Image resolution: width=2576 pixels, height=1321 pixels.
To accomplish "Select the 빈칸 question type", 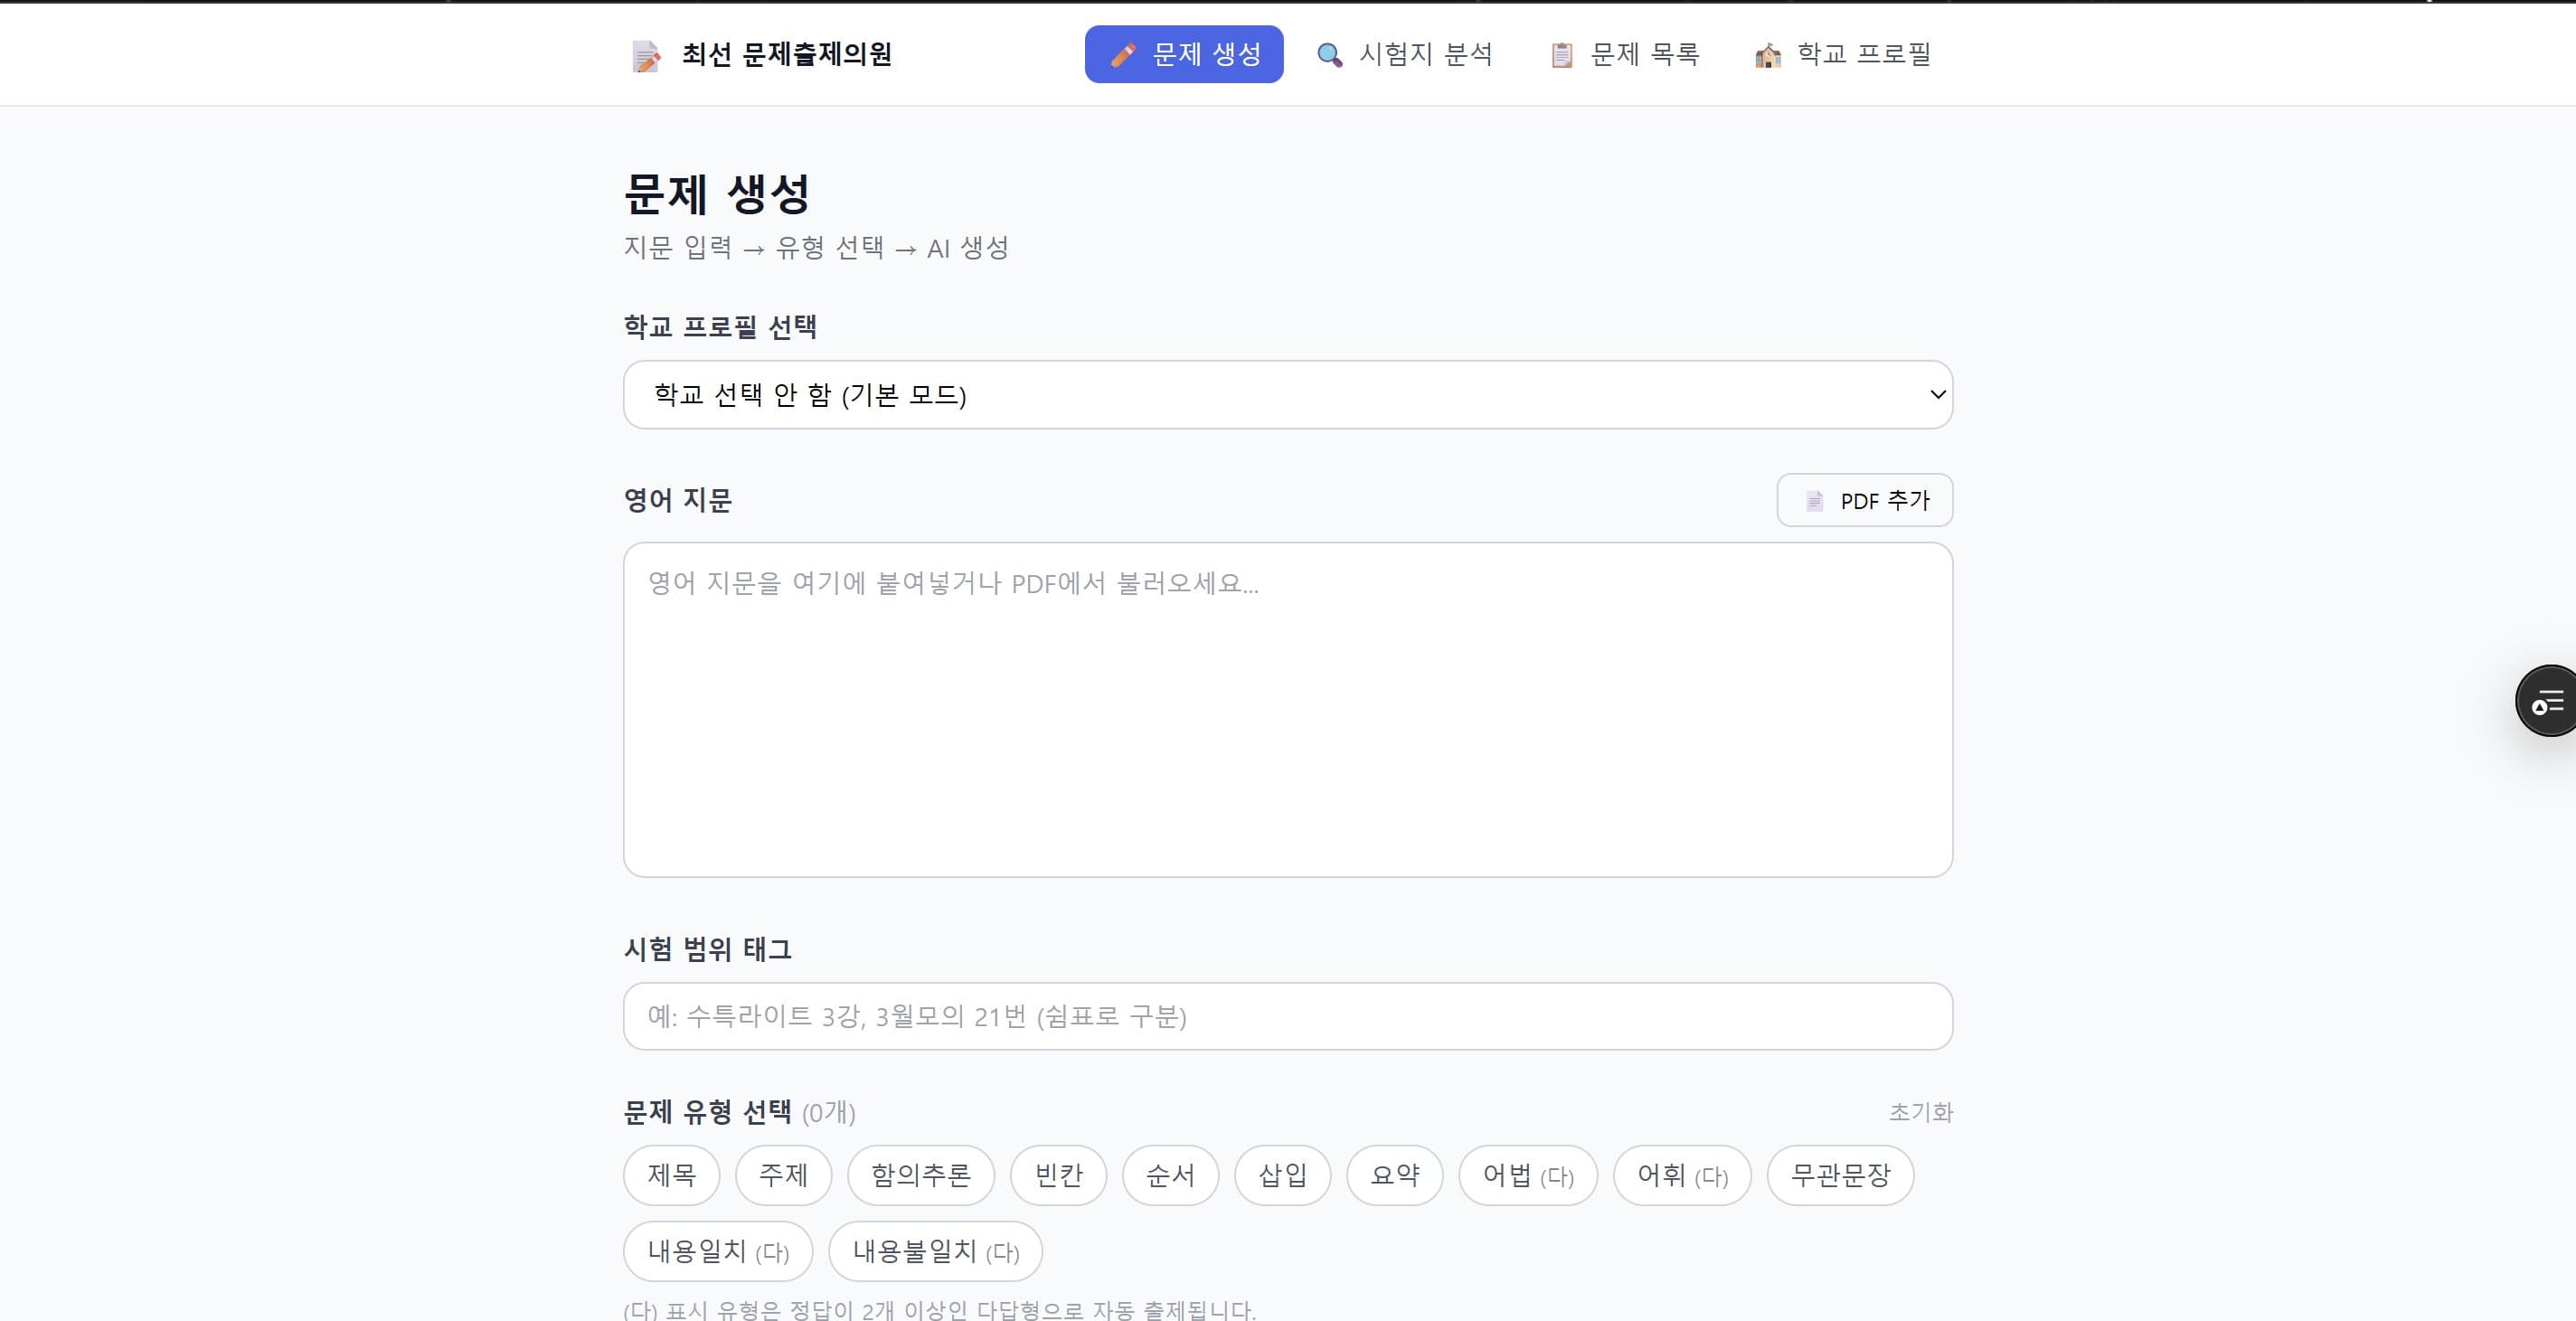I will tap(1059, 1175).
